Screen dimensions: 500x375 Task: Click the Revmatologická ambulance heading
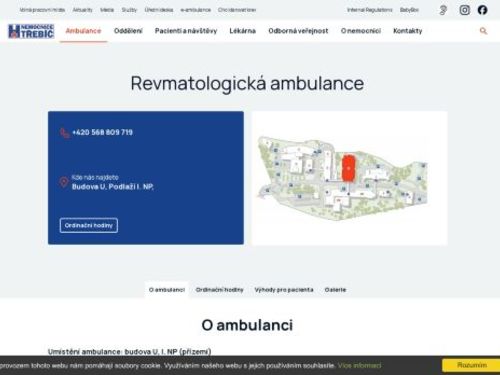[x=247, y=83]
